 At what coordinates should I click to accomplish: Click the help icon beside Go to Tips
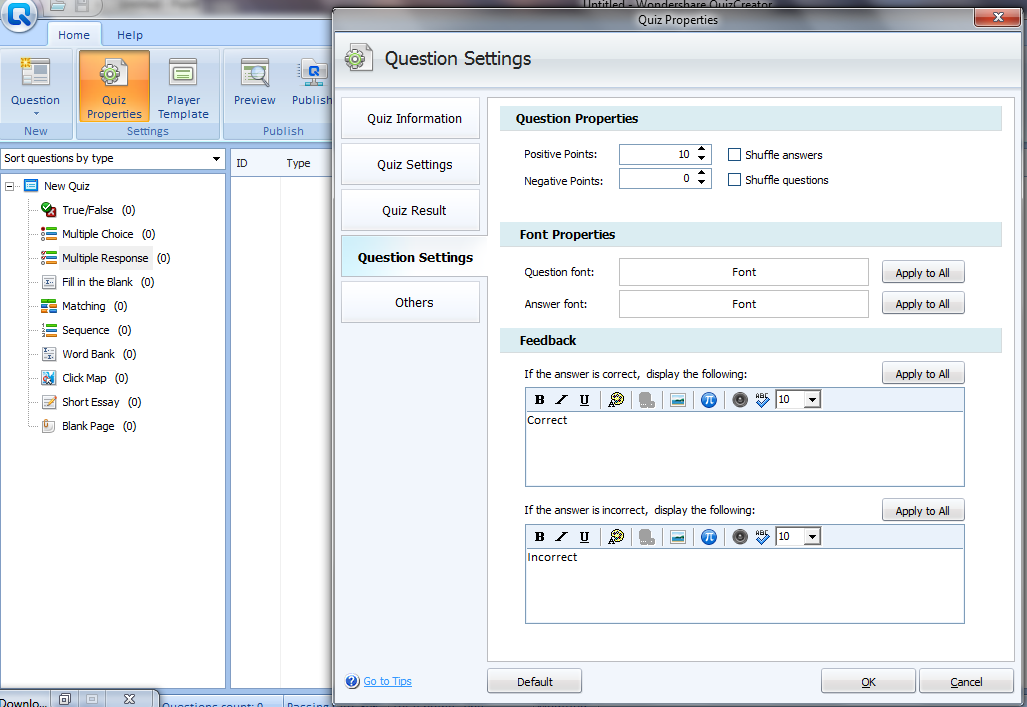tap(352, 681)
